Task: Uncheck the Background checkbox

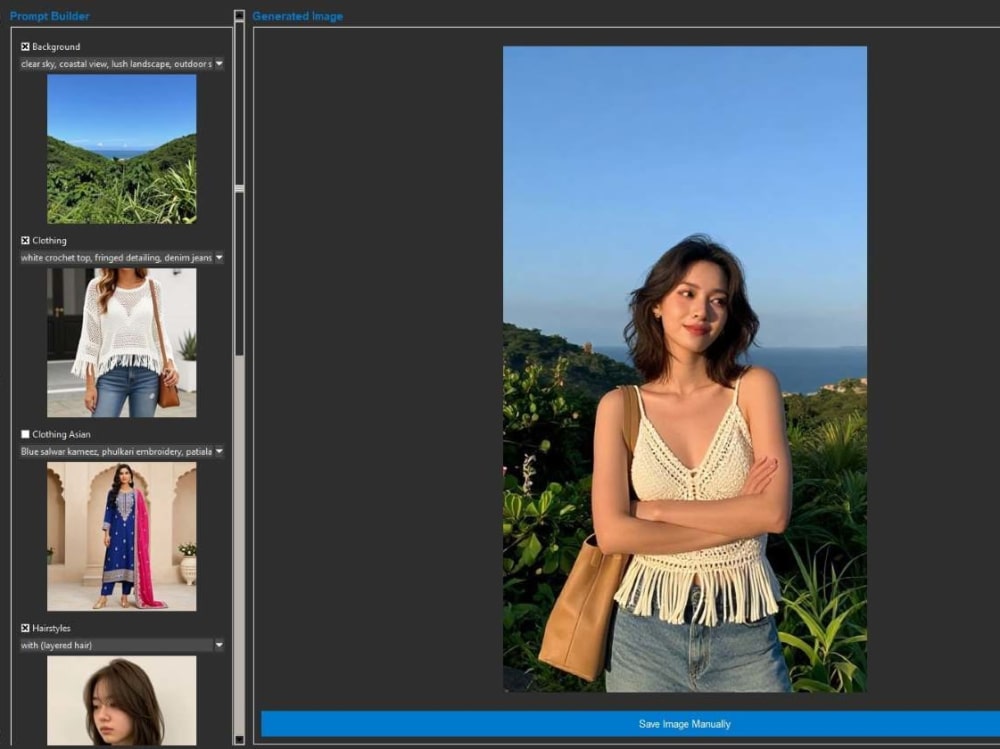Action: click(25, 47)
